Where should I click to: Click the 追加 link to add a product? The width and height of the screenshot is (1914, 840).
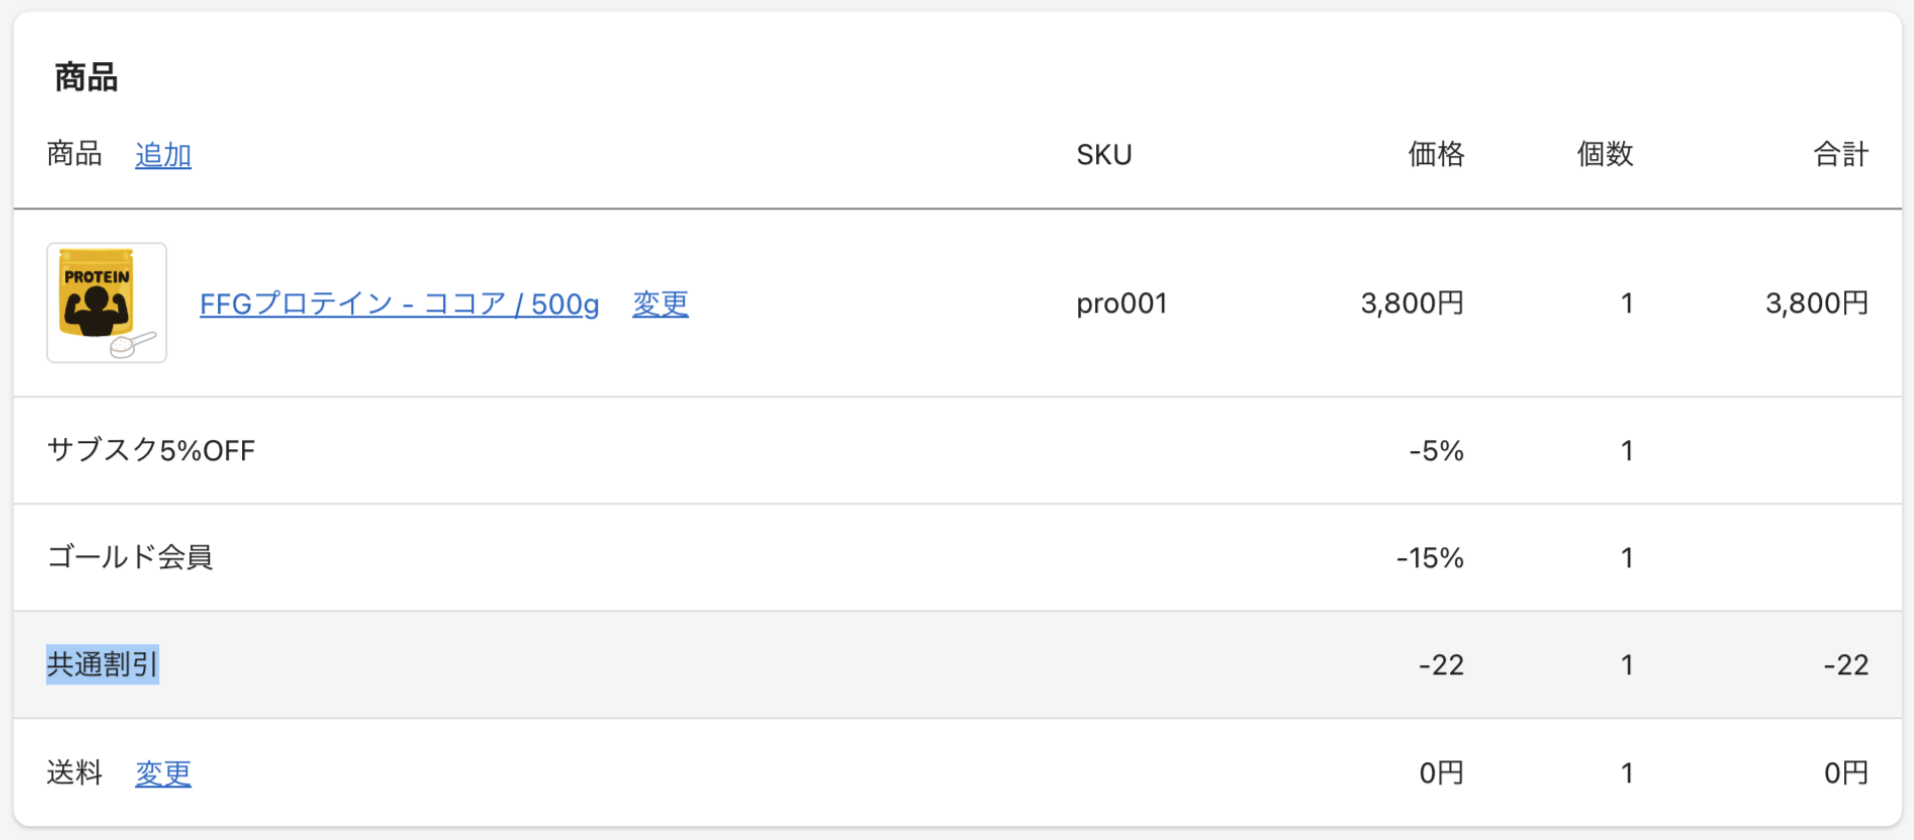(x=163, y=155)
